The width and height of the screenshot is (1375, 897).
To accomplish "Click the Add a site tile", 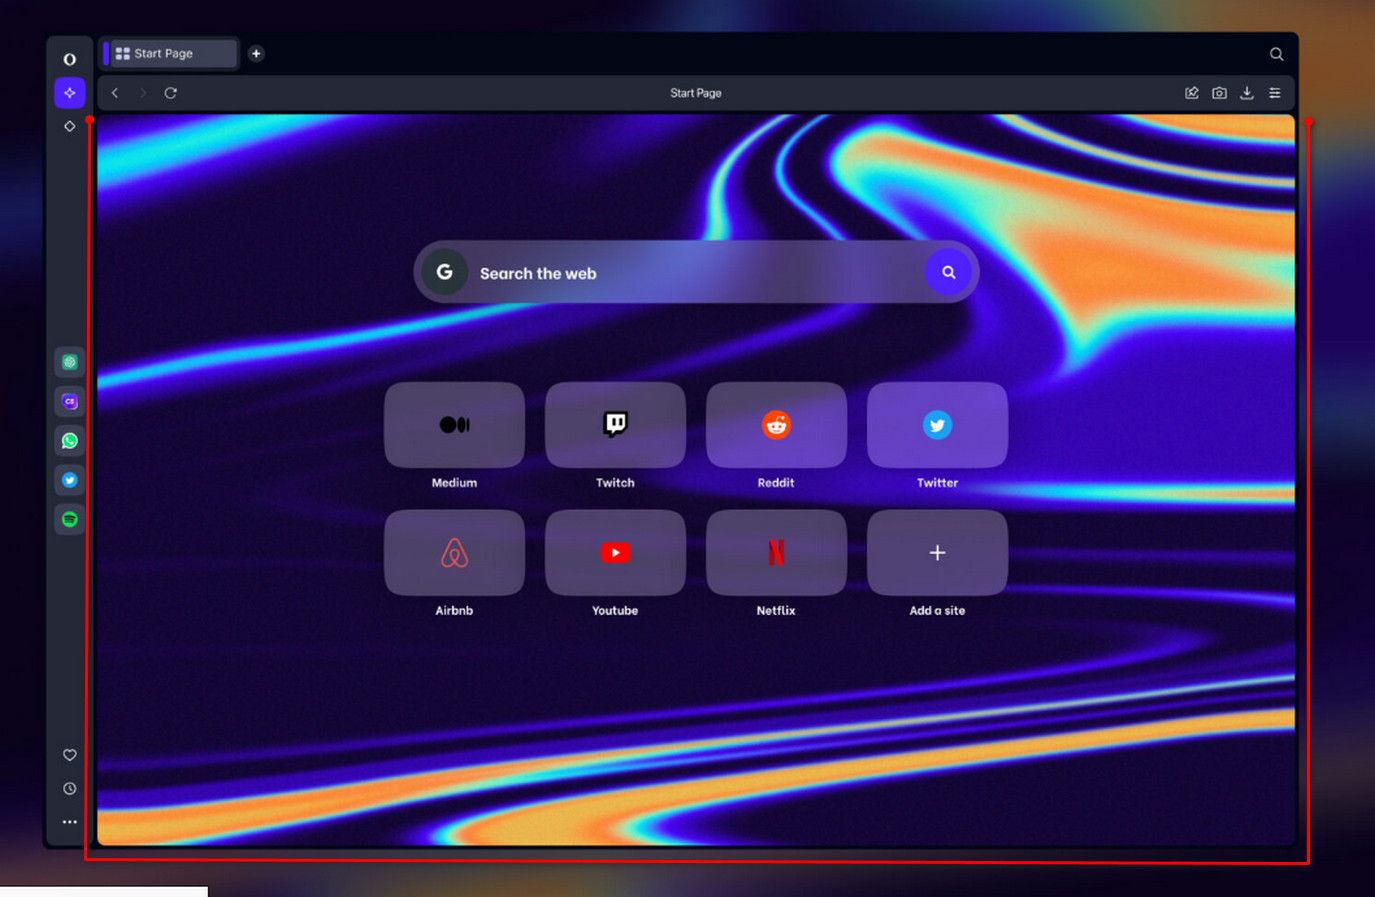I will (x=937, y=553).
